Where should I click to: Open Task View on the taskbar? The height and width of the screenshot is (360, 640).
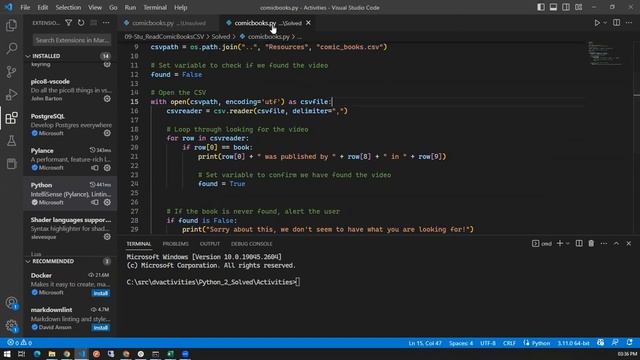22,354
